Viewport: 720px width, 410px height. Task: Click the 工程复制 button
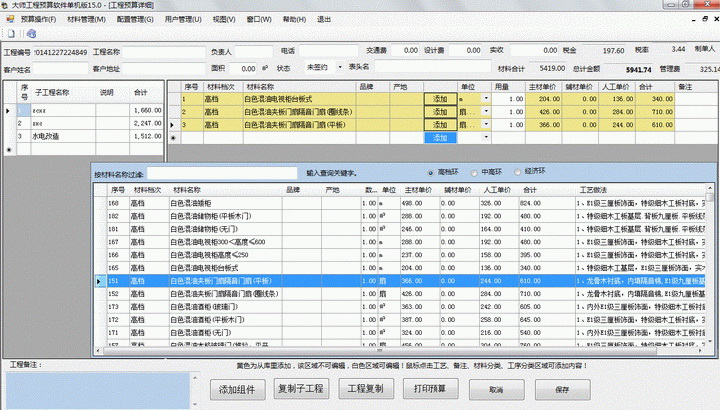(x=366, y=389)
